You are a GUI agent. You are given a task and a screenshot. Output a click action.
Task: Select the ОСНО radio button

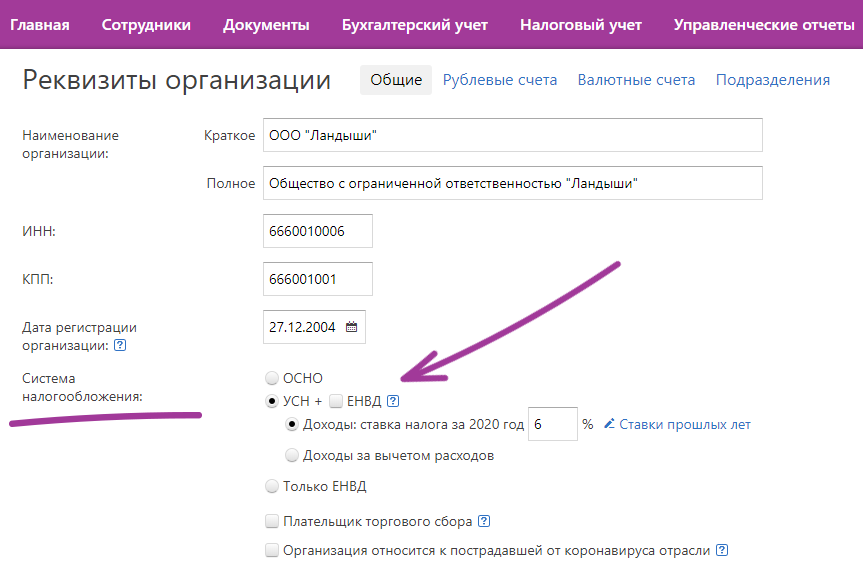[x=272, y=378]
